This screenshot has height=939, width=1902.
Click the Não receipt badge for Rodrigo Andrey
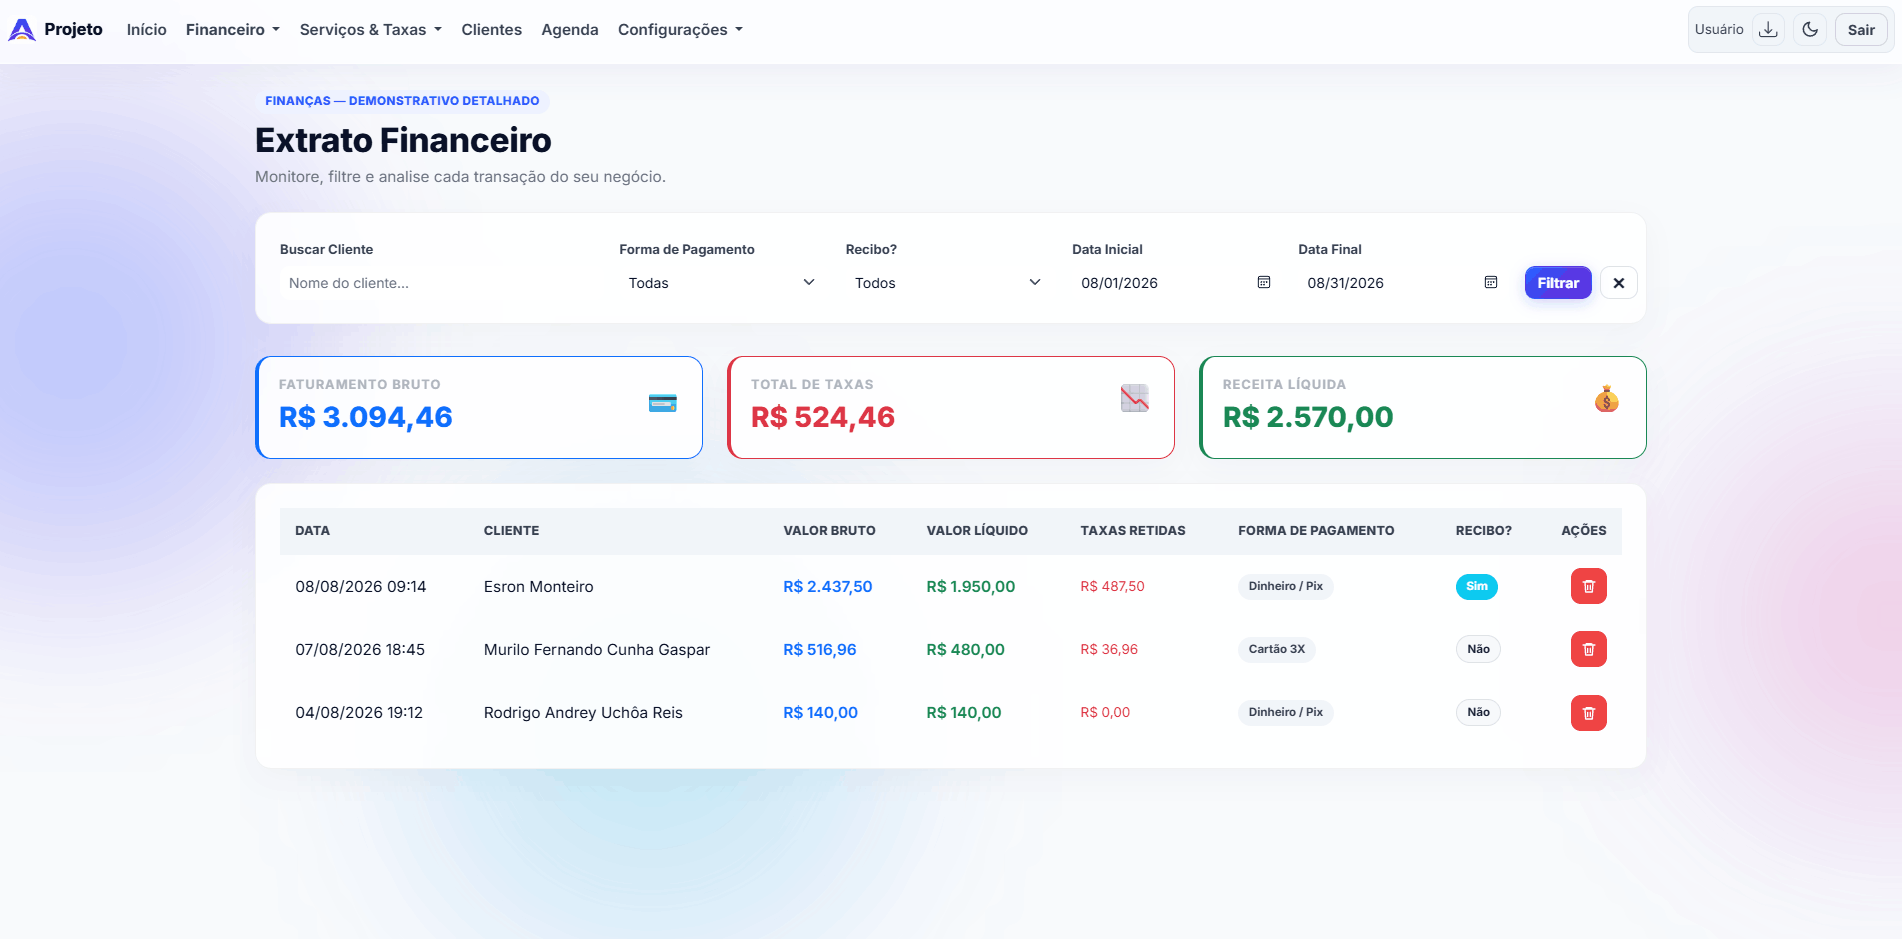1478,712
